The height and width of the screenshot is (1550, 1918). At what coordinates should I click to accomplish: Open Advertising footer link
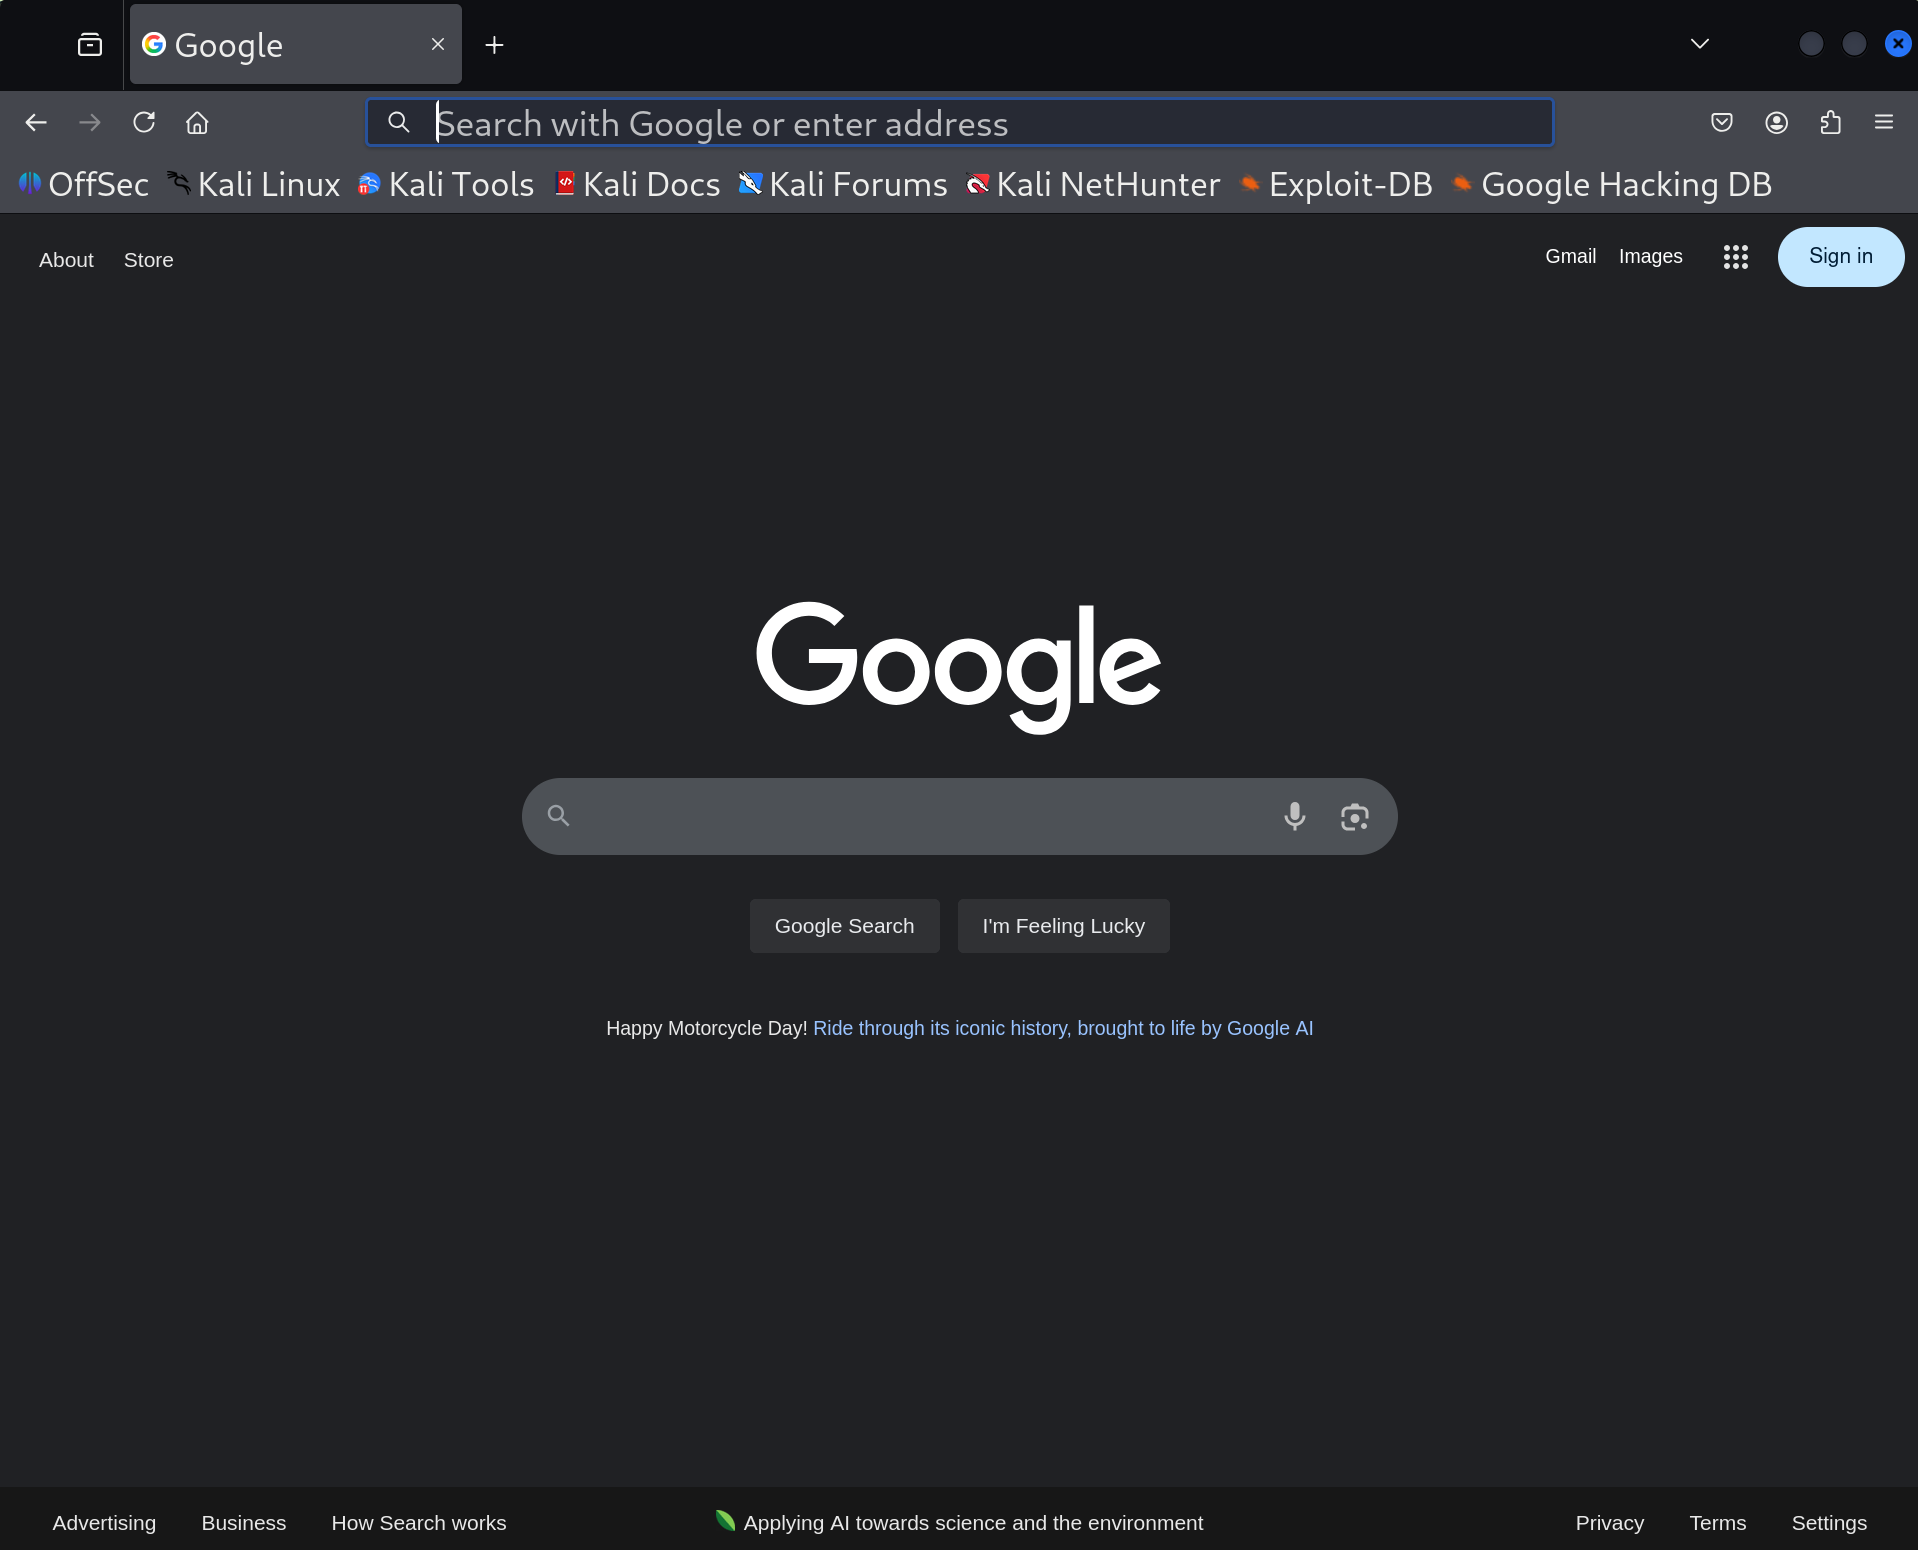pyautogui.click(x=104, y=1522)
